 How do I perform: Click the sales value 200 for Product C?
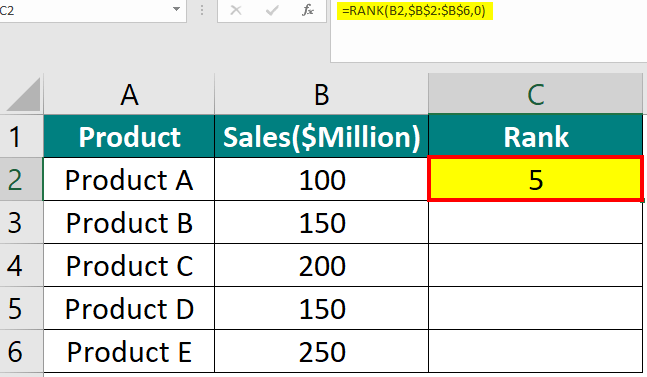tap(321, 266)
